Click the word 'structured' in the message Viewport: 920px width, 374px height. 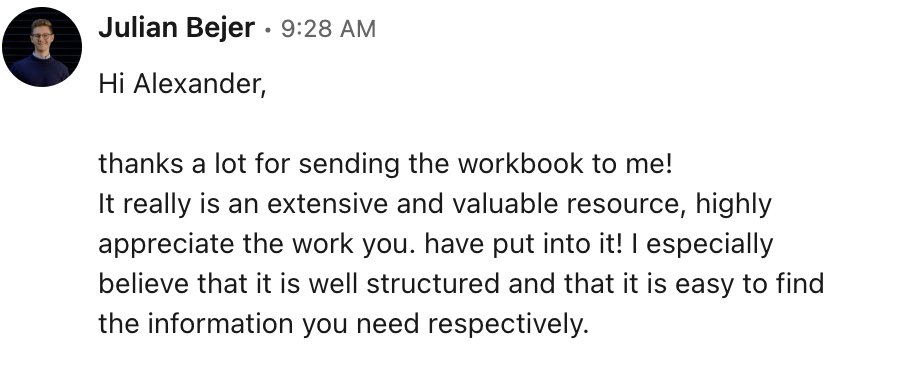click(x=432, y=284)
